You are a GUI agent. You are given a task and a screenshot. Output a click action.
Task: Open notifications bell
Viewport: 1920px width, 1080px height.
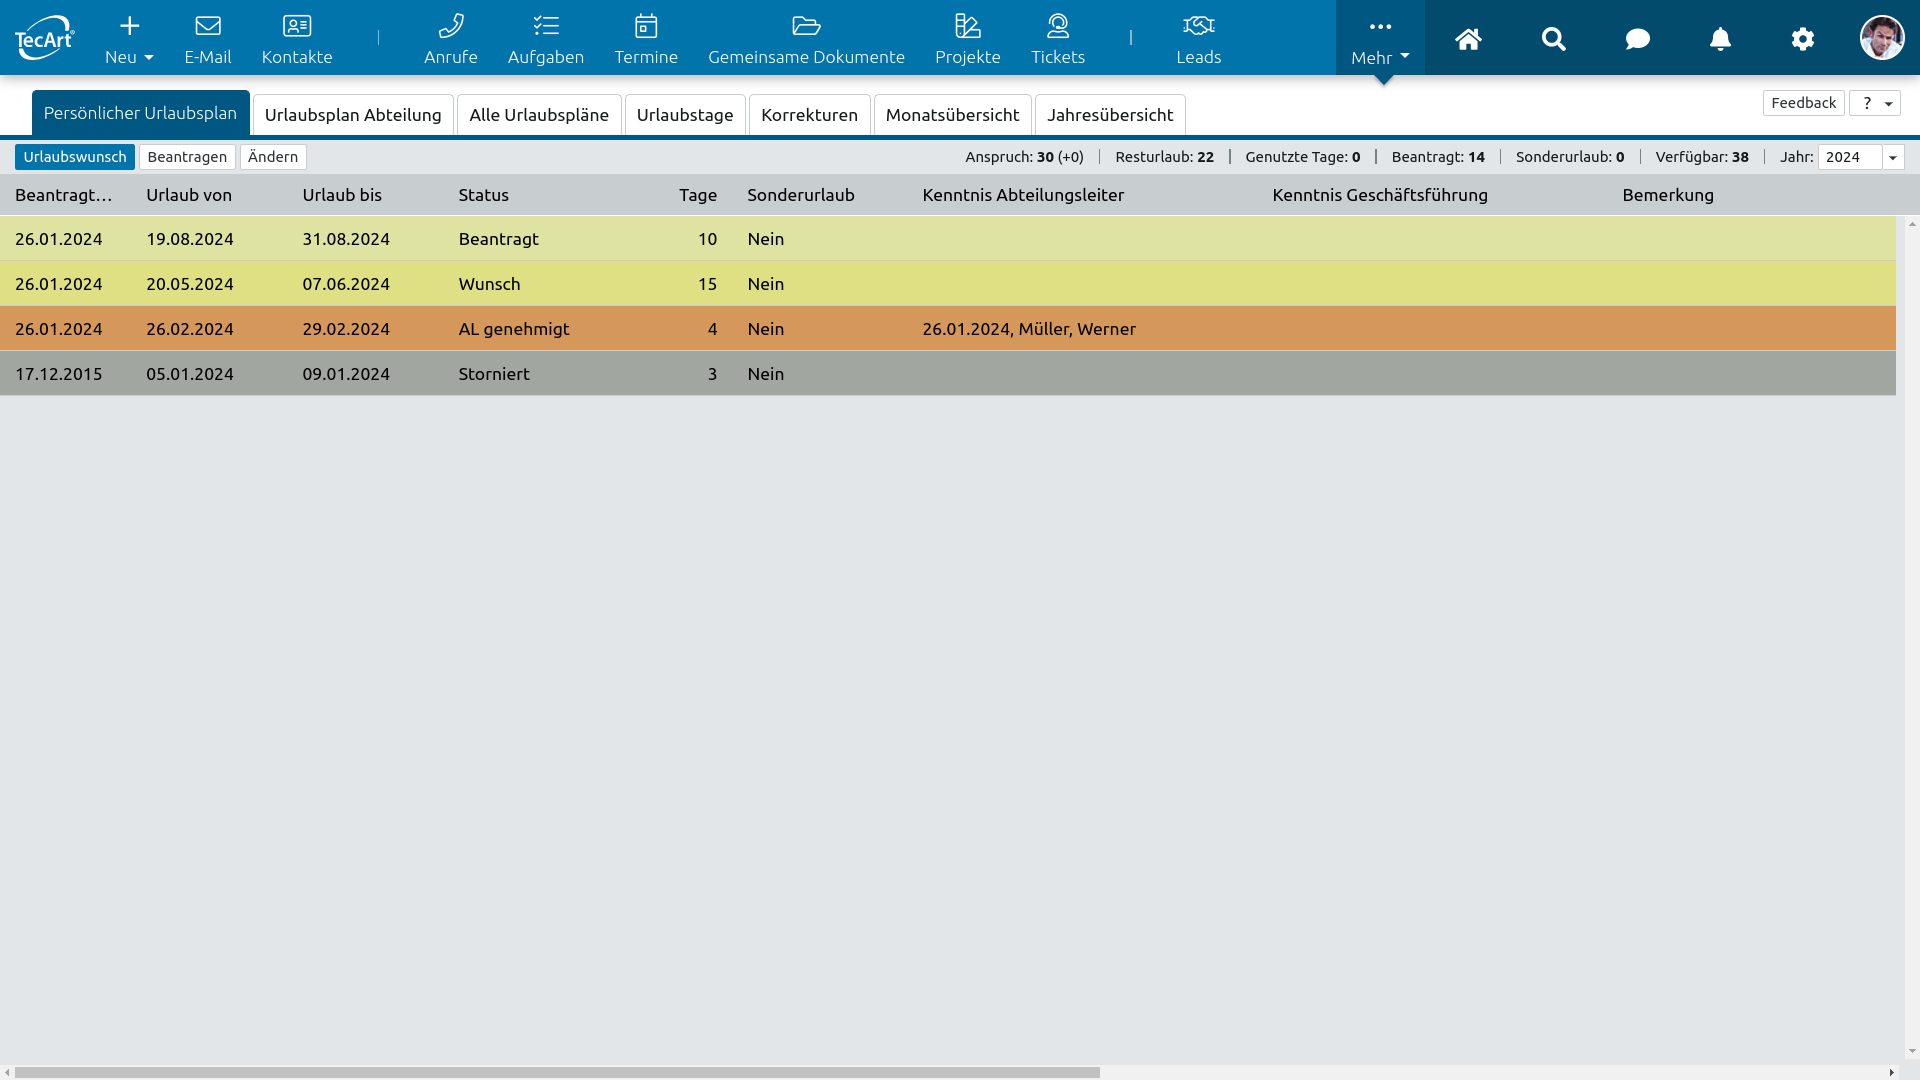pos(1719,39)
